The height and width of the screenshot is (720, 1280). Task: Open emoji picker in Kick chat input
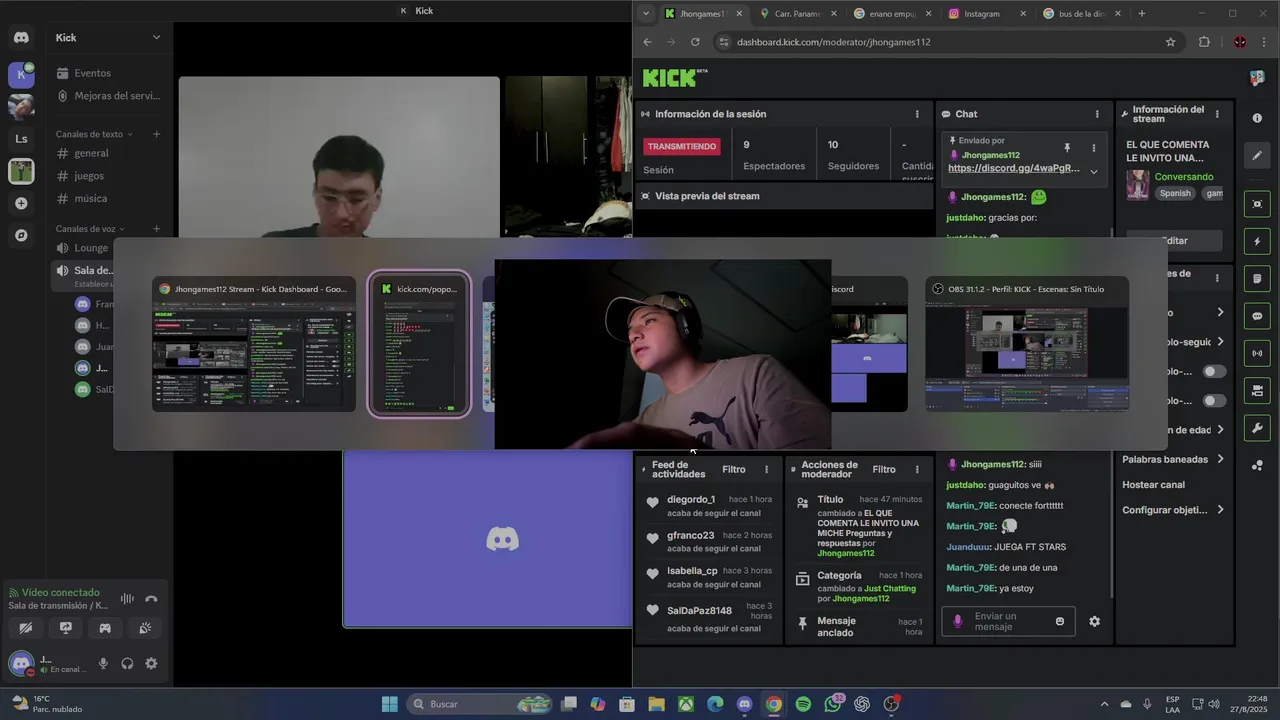pos(1060,621)
